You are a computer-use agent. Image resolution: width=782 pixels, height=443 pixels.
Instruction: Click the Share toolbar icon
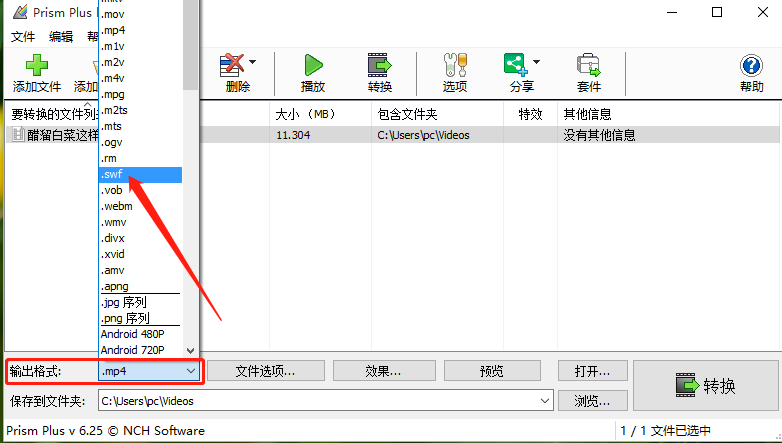[516, 65]
